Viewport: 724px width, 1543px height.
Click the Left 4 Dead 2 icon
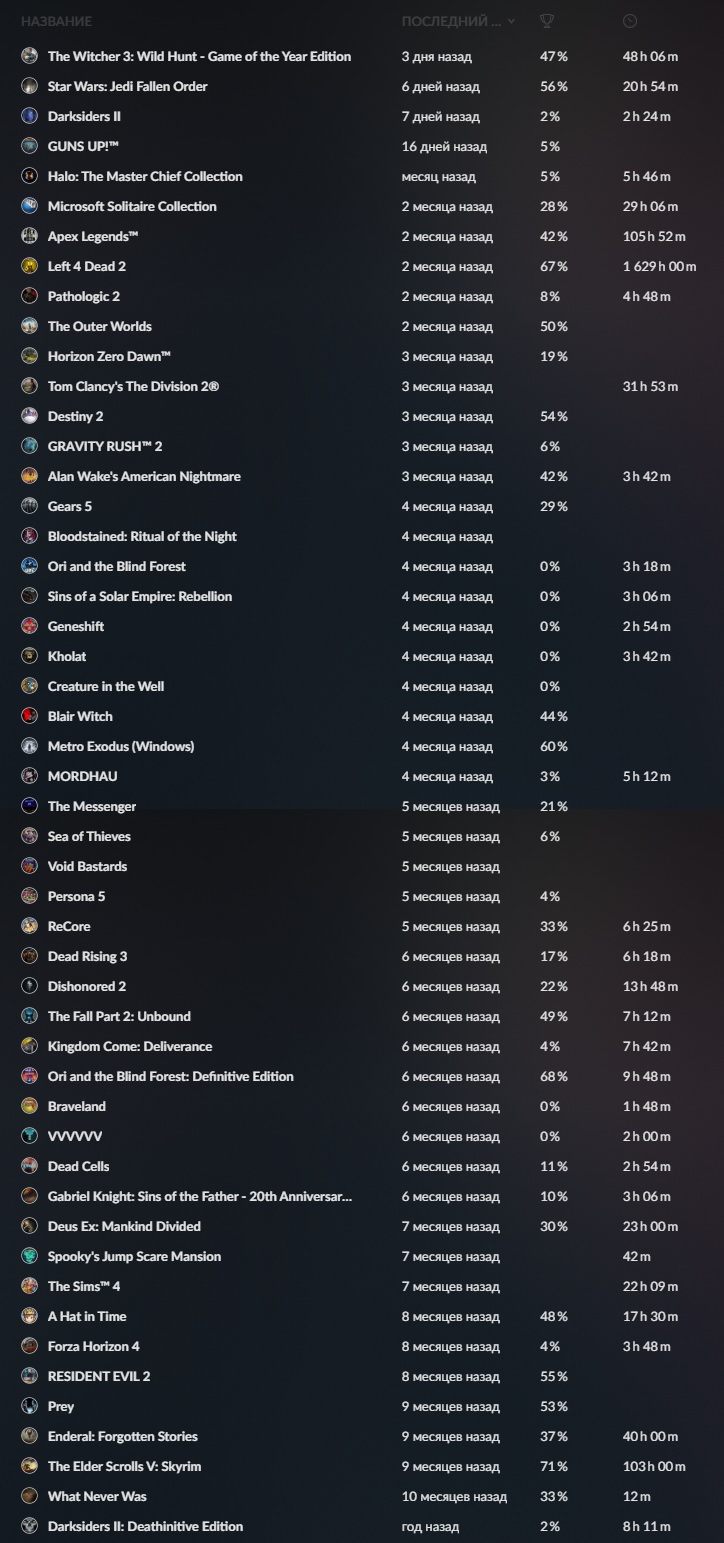[x=29, y=267]
